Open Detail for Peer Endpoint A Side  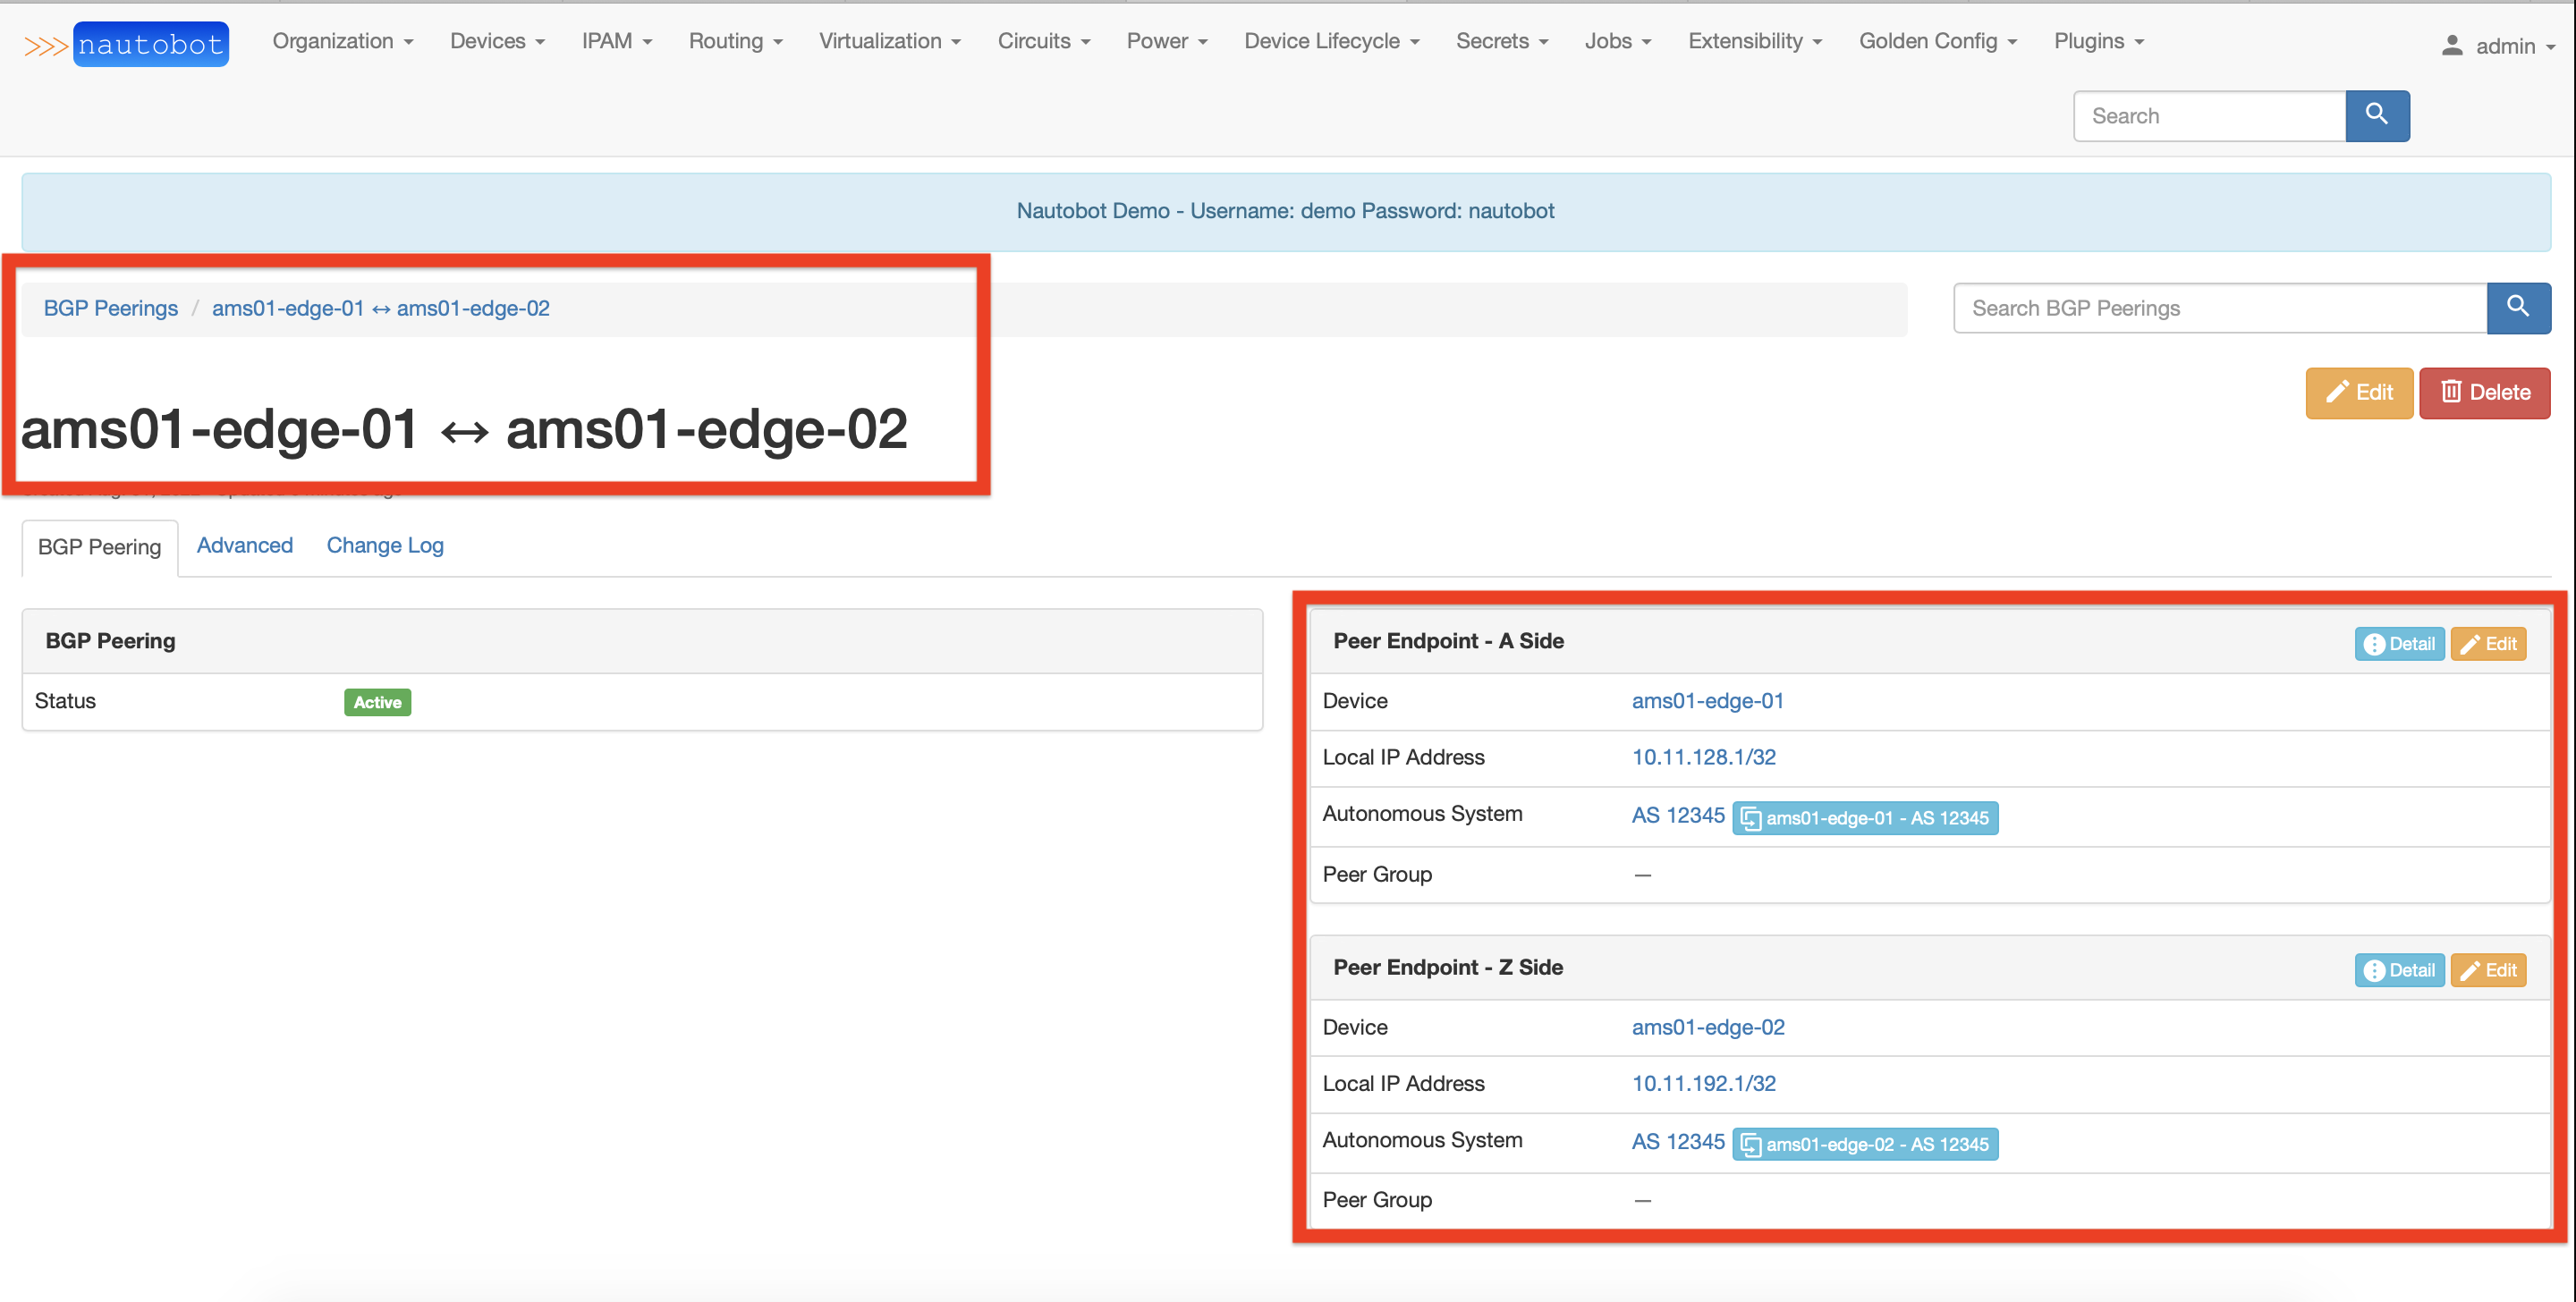[x=2399, y=643]
